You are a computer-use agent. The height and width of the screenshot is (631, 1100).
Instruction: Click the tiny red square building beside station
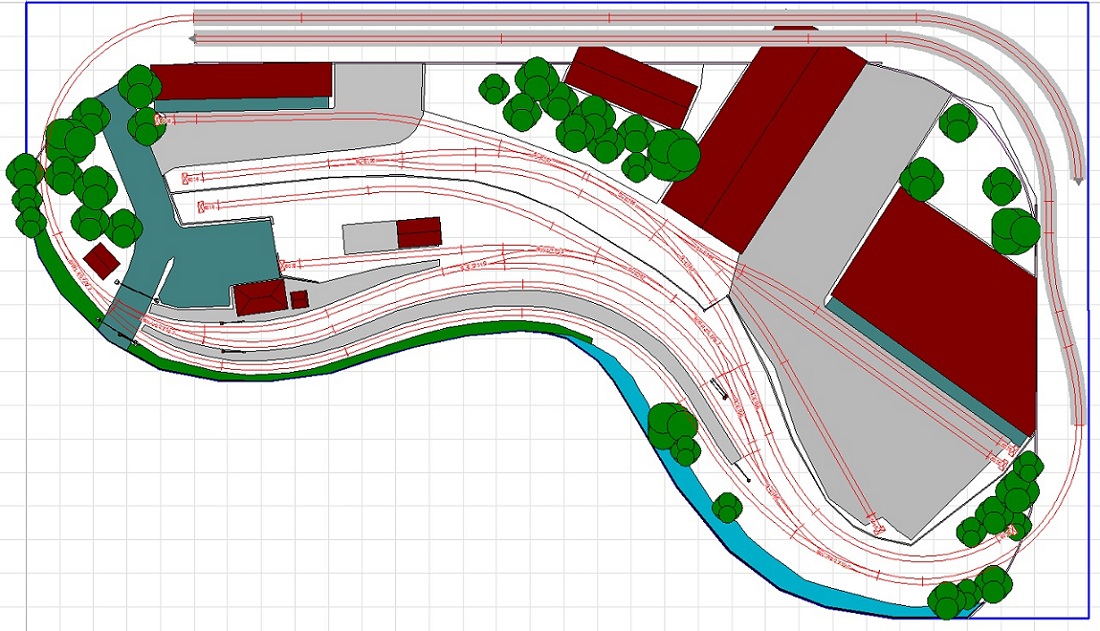tap(299, 299)
